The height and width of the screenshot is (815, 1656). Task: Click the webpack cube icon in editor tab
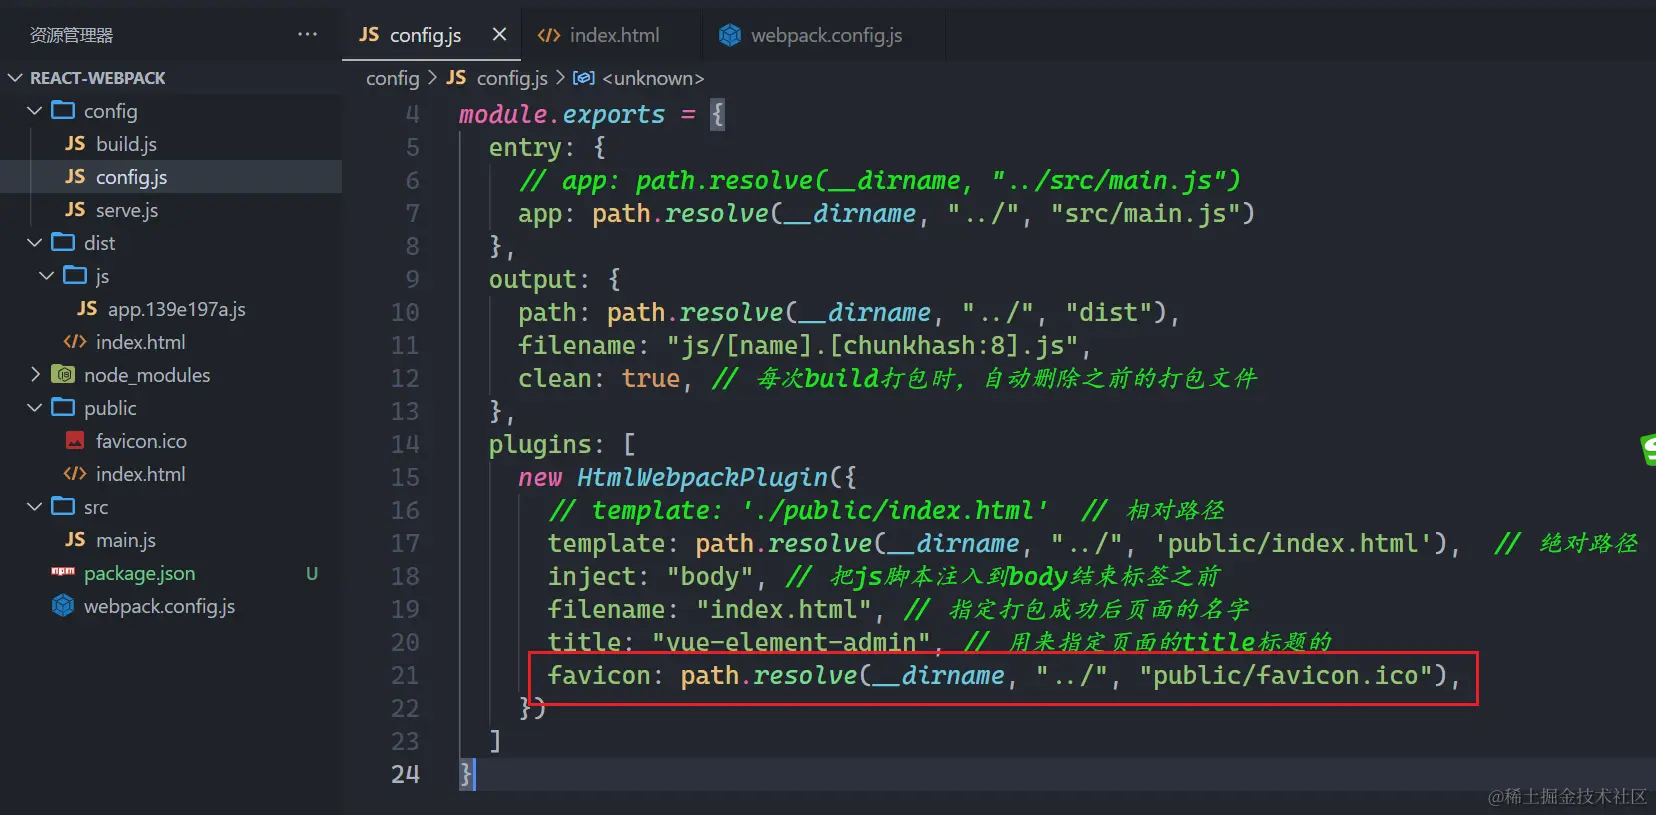coord(730,35)
